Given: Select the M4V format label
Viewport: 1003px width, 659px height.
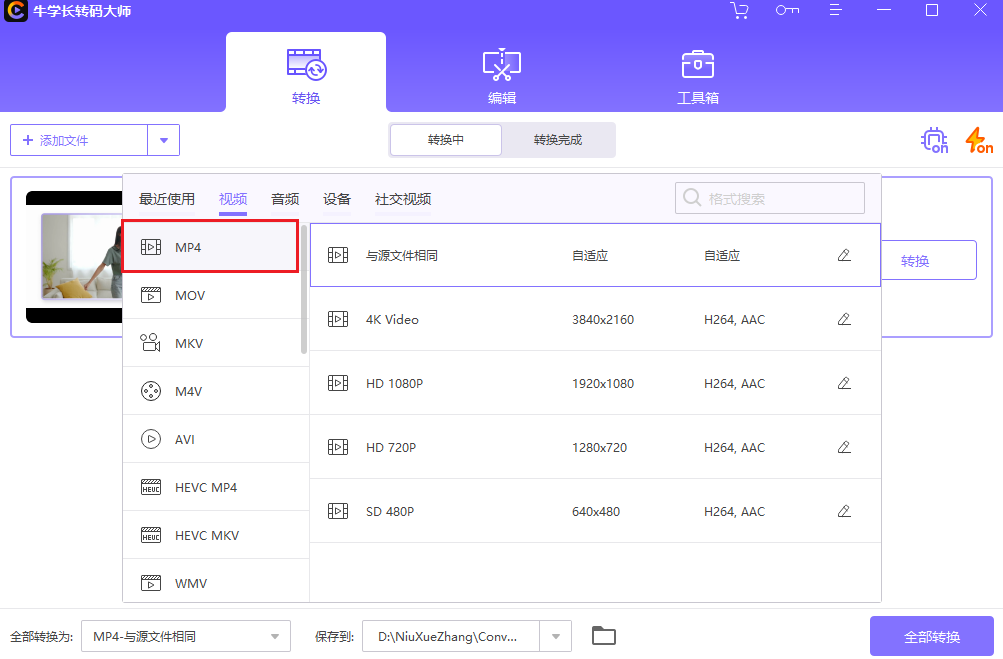Looking at the screenshot, I should pos(189,392).
